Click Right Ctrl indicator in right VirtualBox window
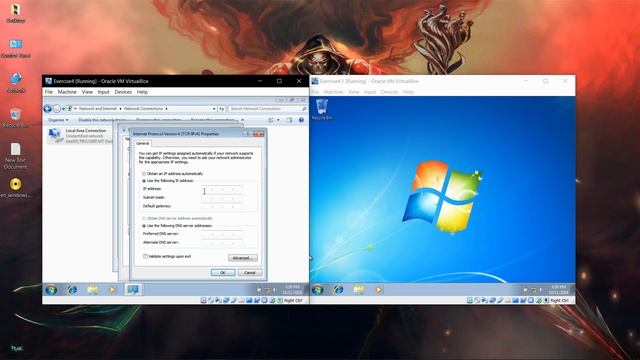The width and height of the screenshot is (640, 360). (x=559, y=300)
